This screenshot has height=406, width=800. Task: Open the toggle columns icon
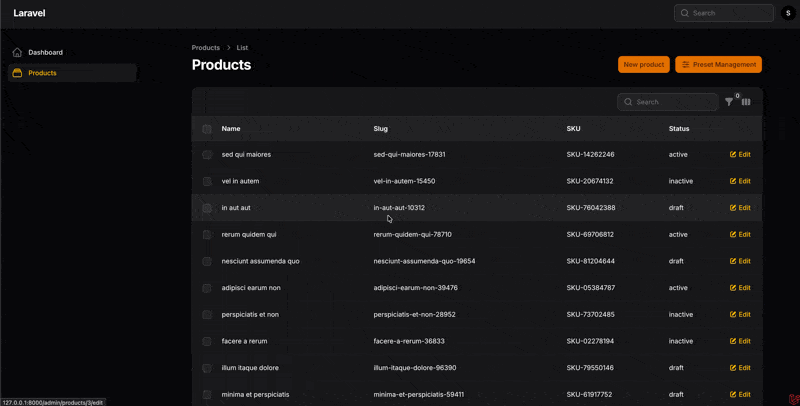(746, 102)
